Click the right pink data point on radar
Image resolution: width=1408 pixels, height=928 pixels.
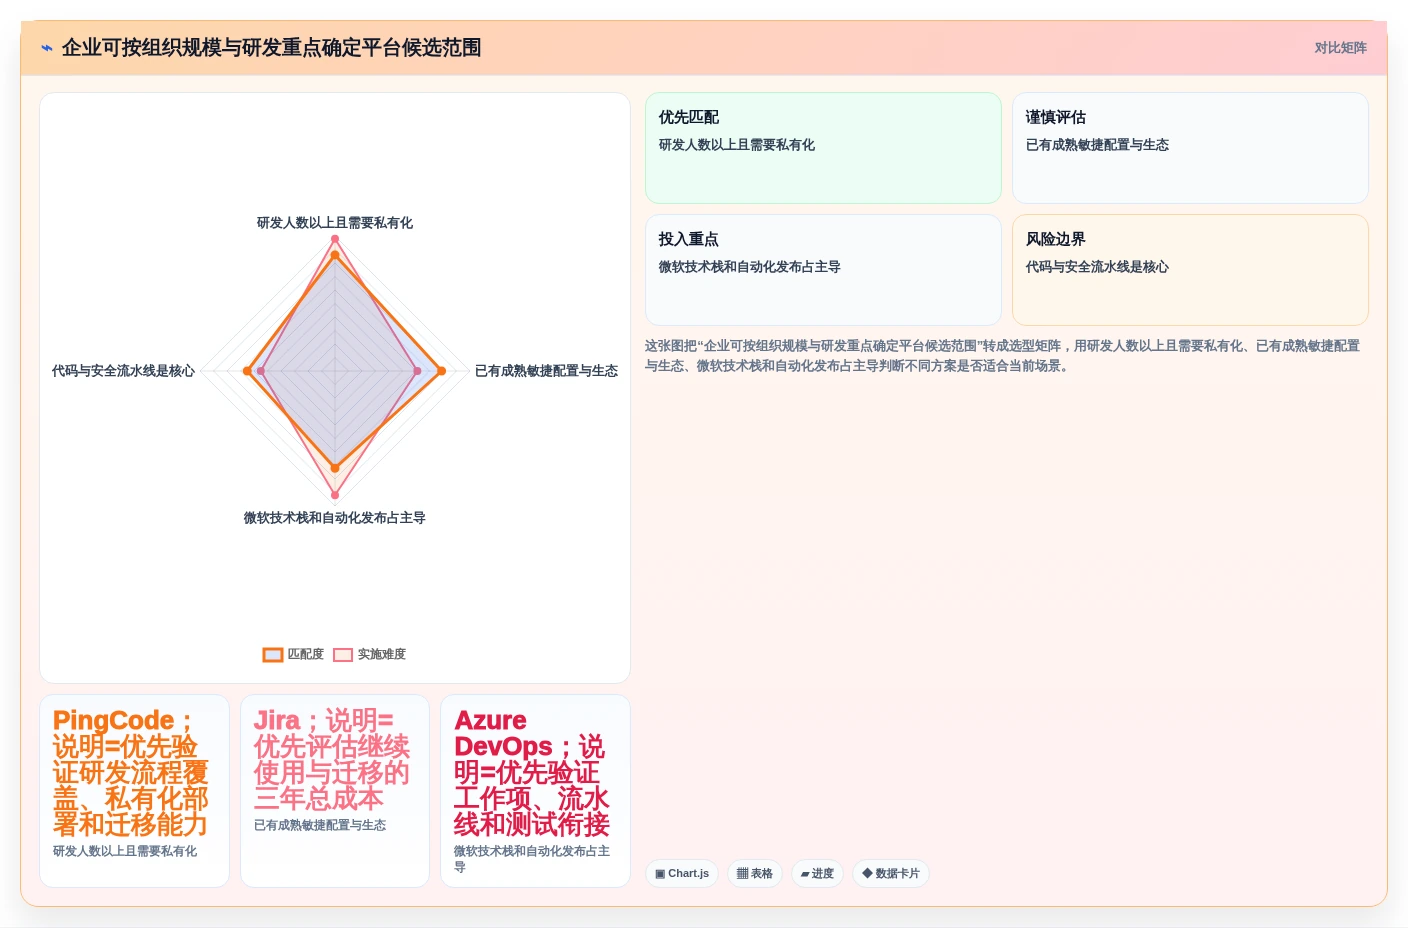point(418,371)
